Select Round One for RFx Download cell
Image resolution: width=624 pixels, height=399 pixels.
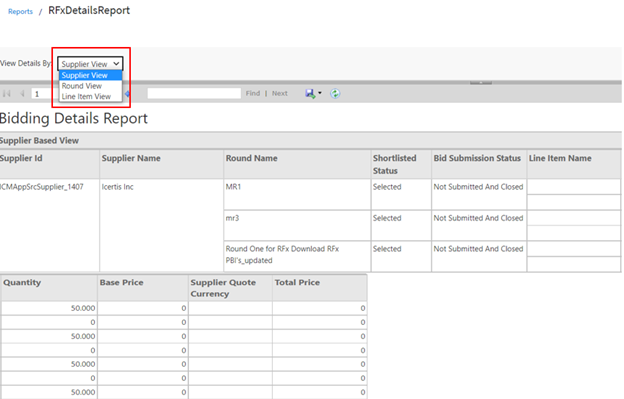(x=297, y=256)
